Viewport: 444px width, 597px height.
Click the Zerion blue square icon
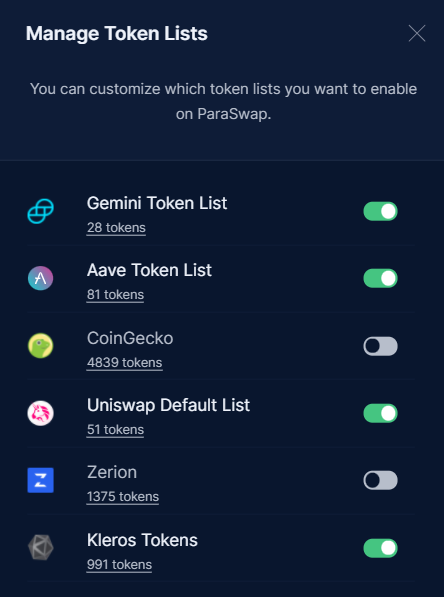click(40, 480)
